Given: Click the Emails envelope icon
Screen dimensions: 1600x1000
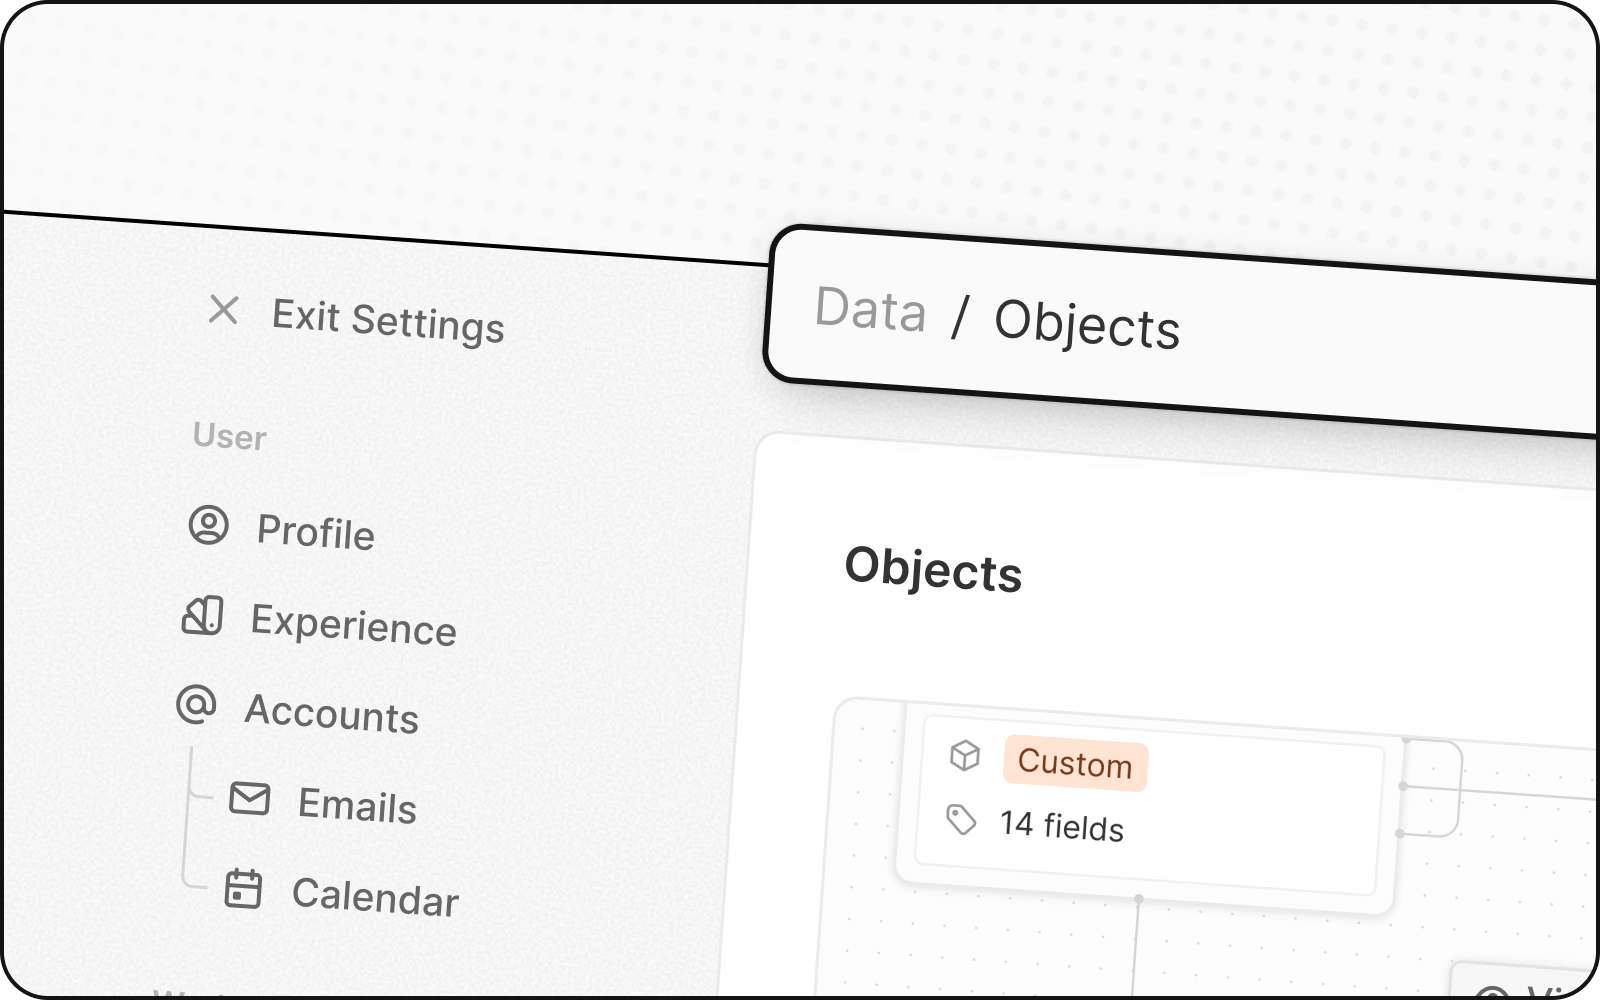Looking at the screenshot, I should pos(250,798).
